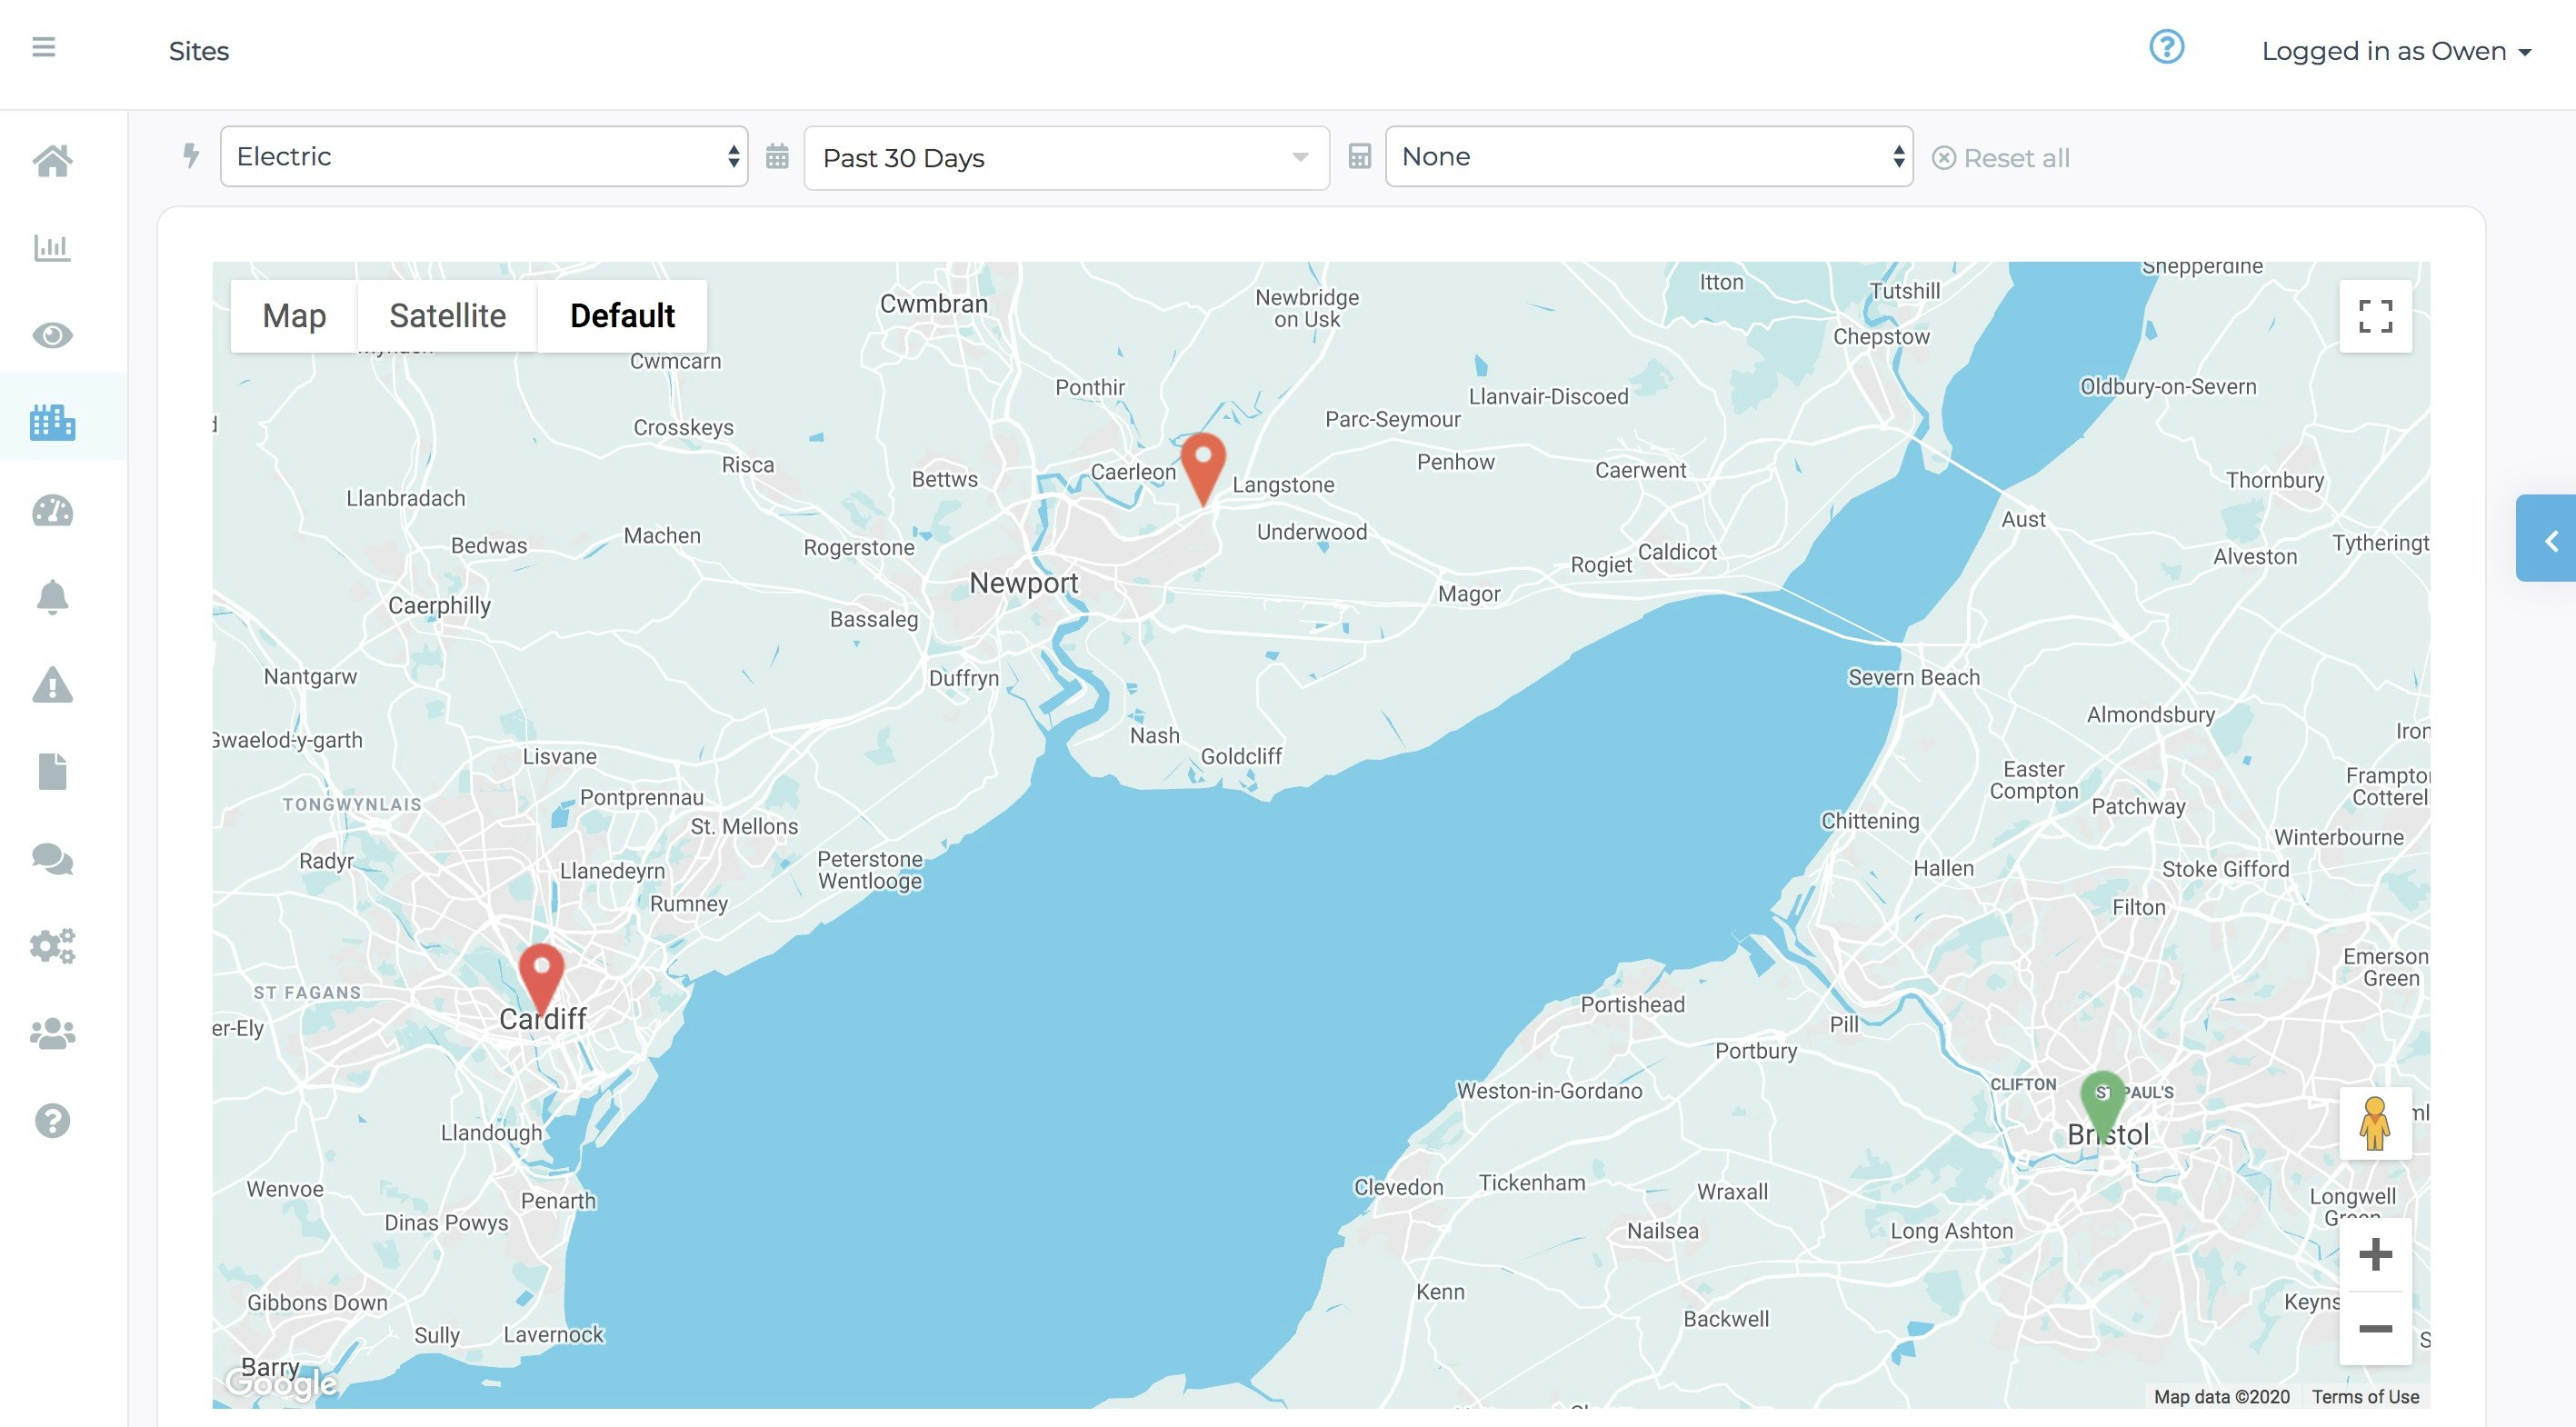Open the chat comments icon
The height and width of the screenshot is (1427, 2576).
[52, 859]
